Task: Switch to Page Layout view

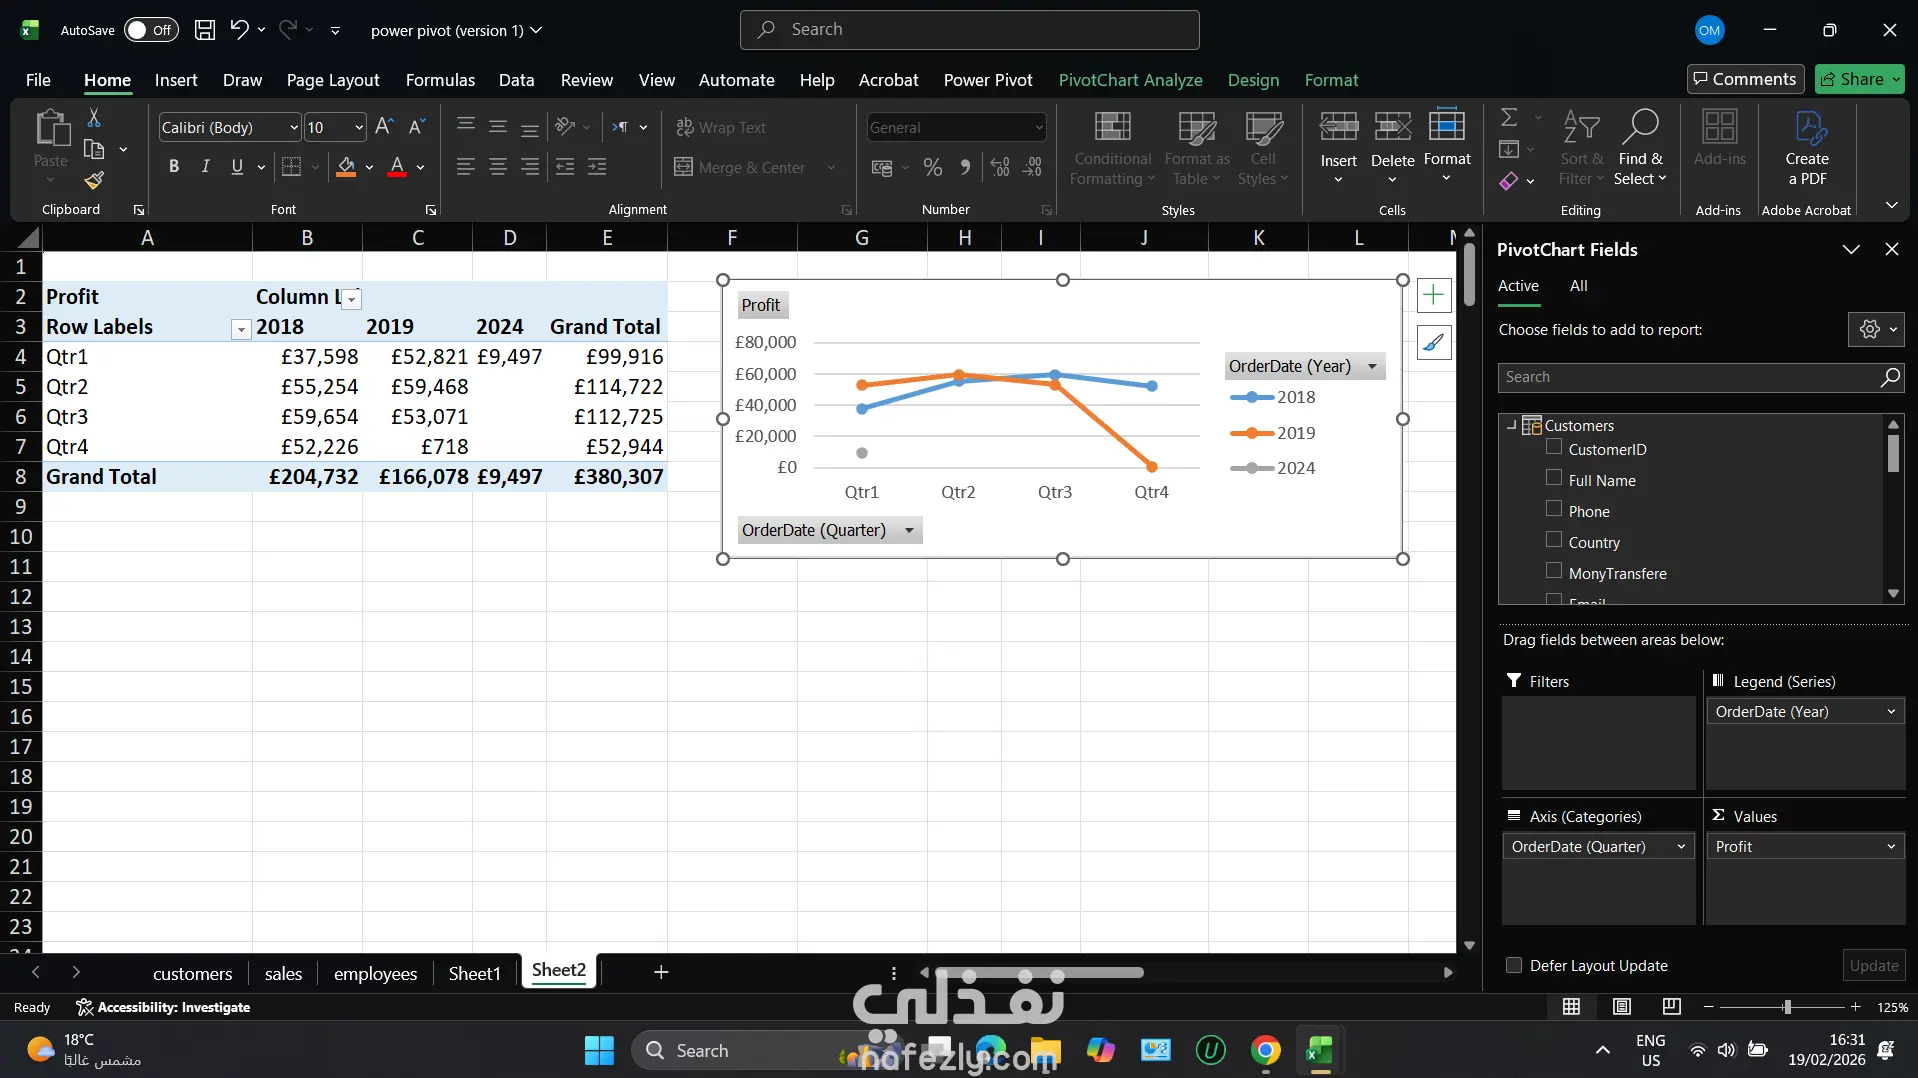Action: 1622,1007
